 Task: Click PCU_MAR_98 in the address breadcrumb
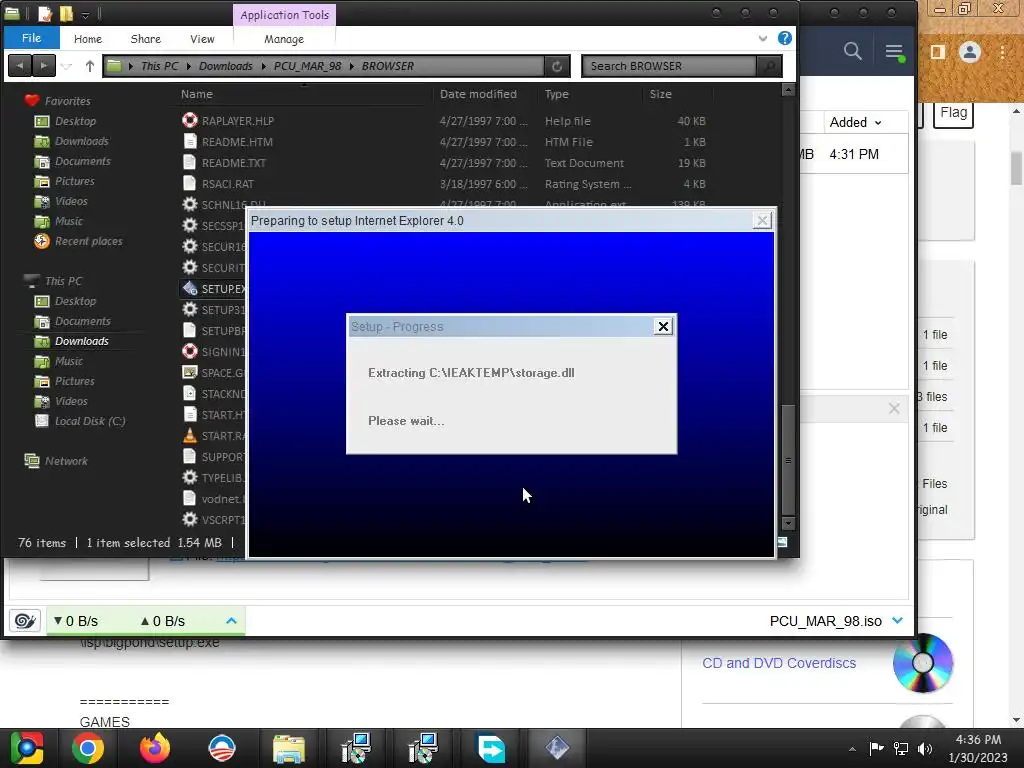tap(307, 66)
